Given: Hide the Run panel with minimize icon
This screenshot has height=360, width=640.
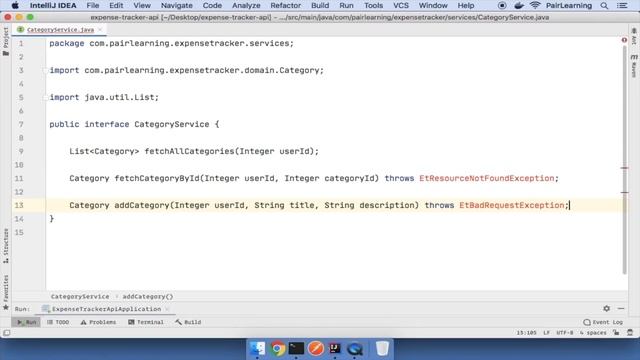Looking at the screenshot, I should coord(621,309).
